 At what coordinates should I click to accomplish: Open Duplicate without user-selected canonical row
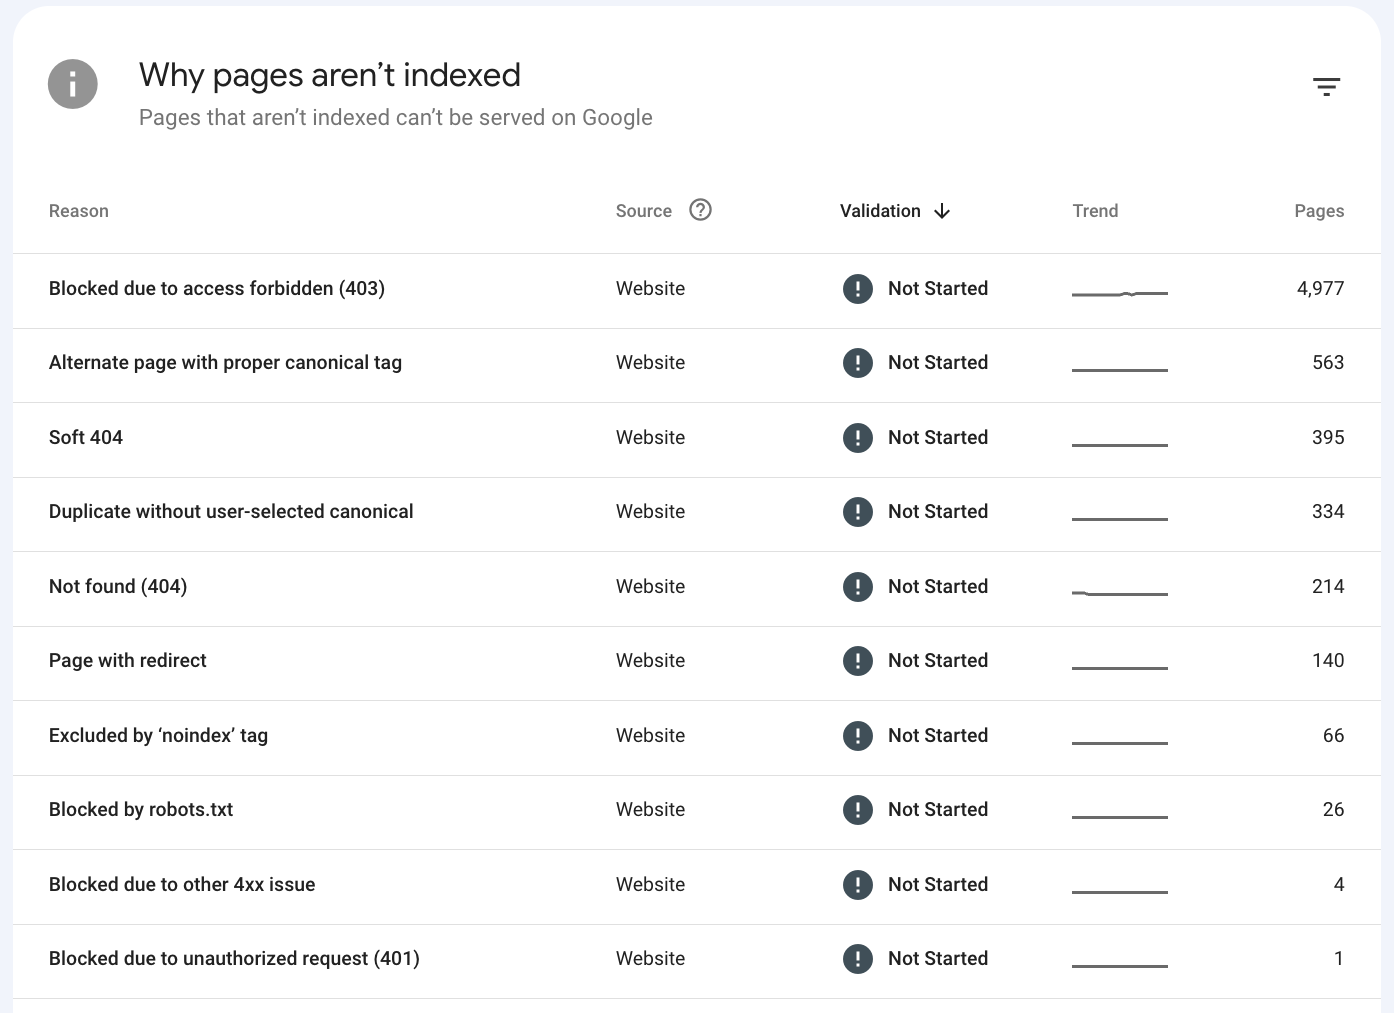point(231,512)
